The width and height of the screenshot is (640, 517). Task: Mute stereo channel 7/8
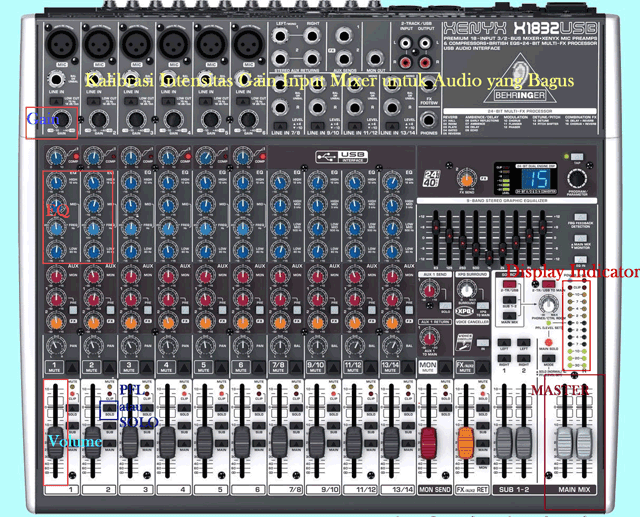coord(297,367)
